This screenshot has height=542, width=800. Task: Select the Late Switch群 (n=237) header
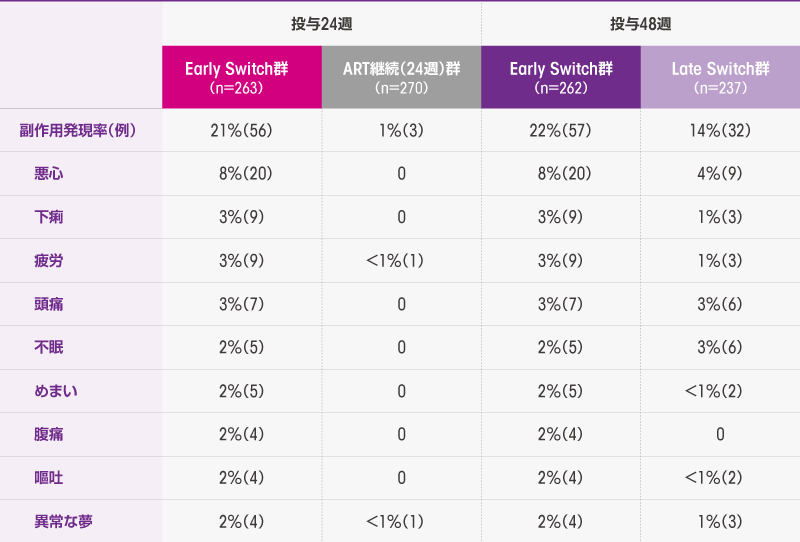tap(720, 77)
